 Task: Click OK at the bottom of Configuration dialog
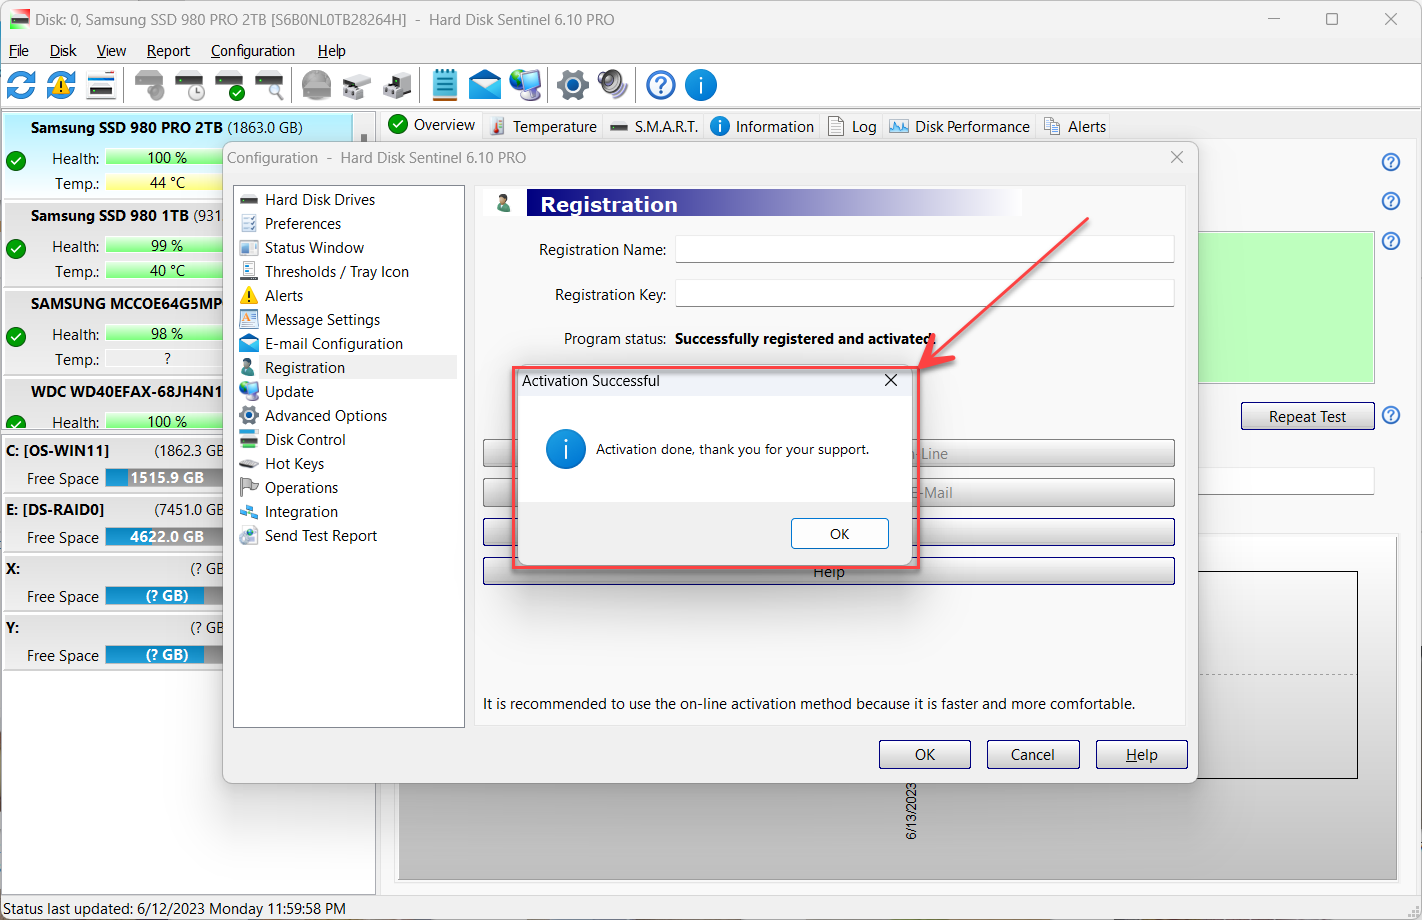(925, 755)
